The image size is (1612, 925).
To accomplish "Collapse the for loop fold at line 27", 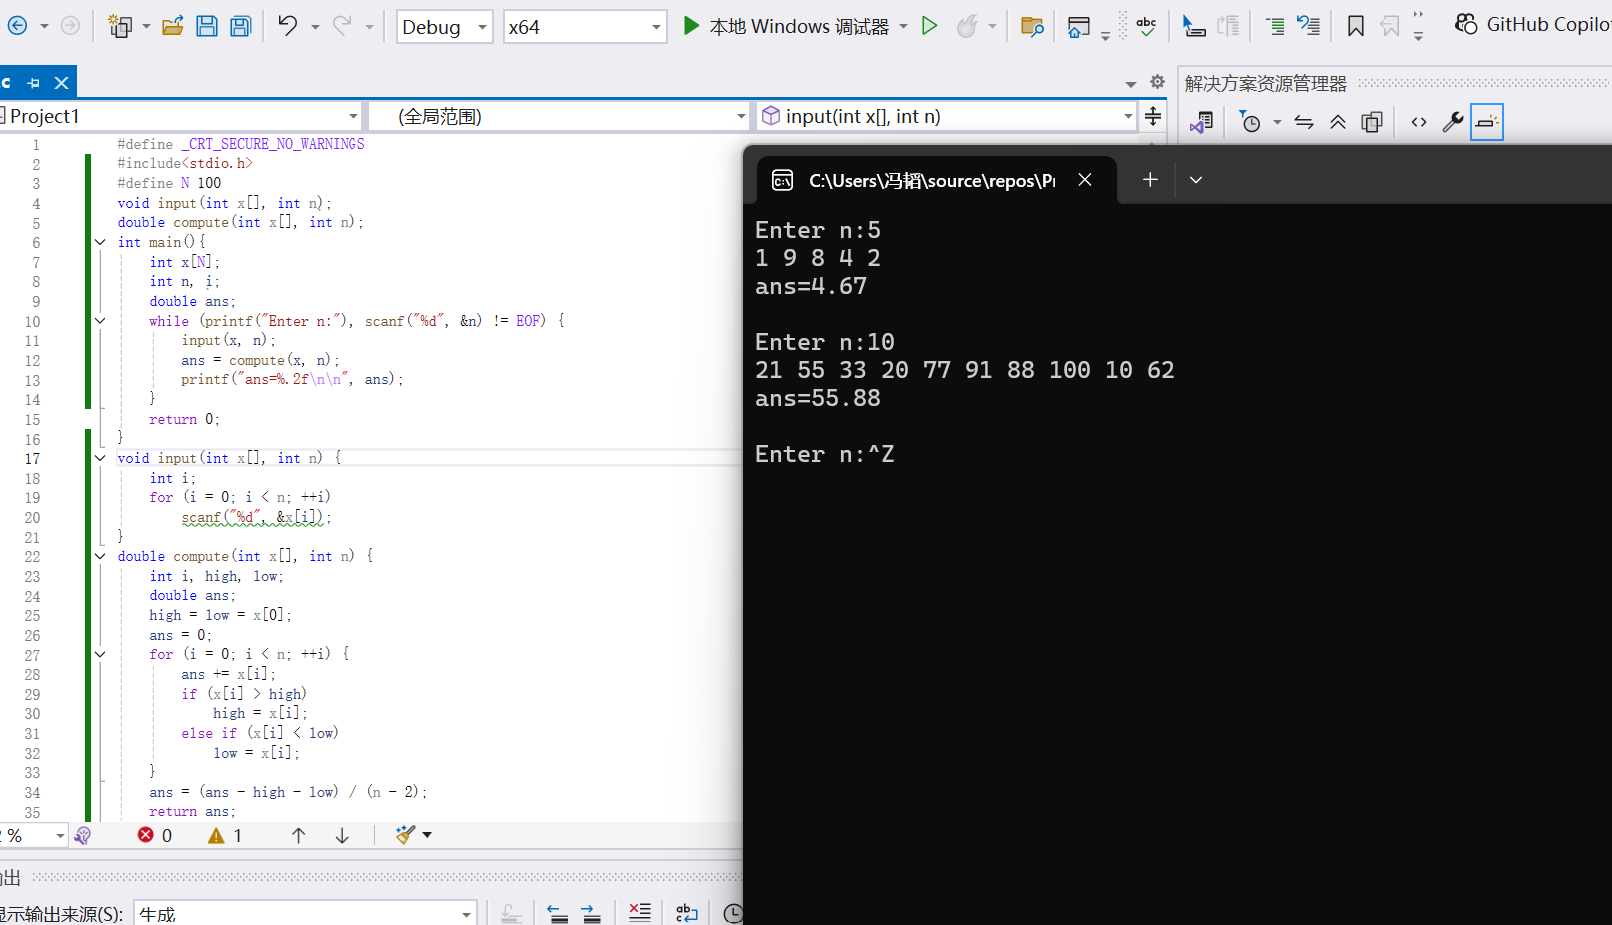I will point(100,654).
